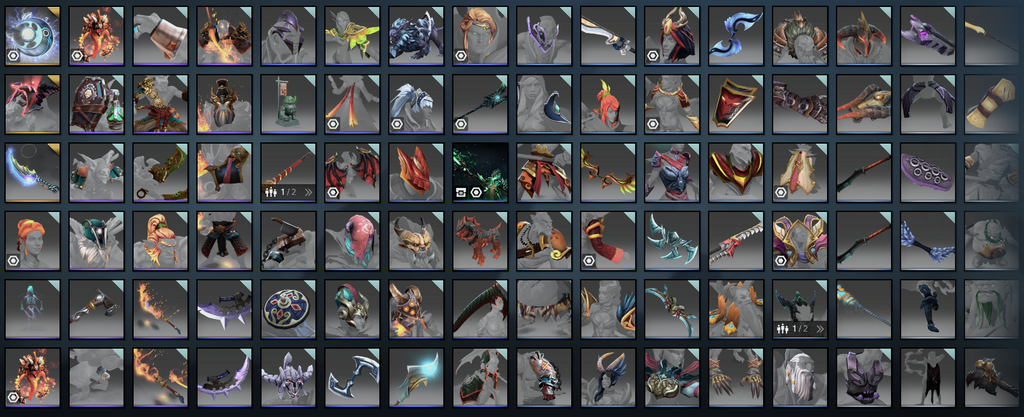Select the glowing blue orb item
Viewport: 1024px width, 417px height.
tap(33, 36)
